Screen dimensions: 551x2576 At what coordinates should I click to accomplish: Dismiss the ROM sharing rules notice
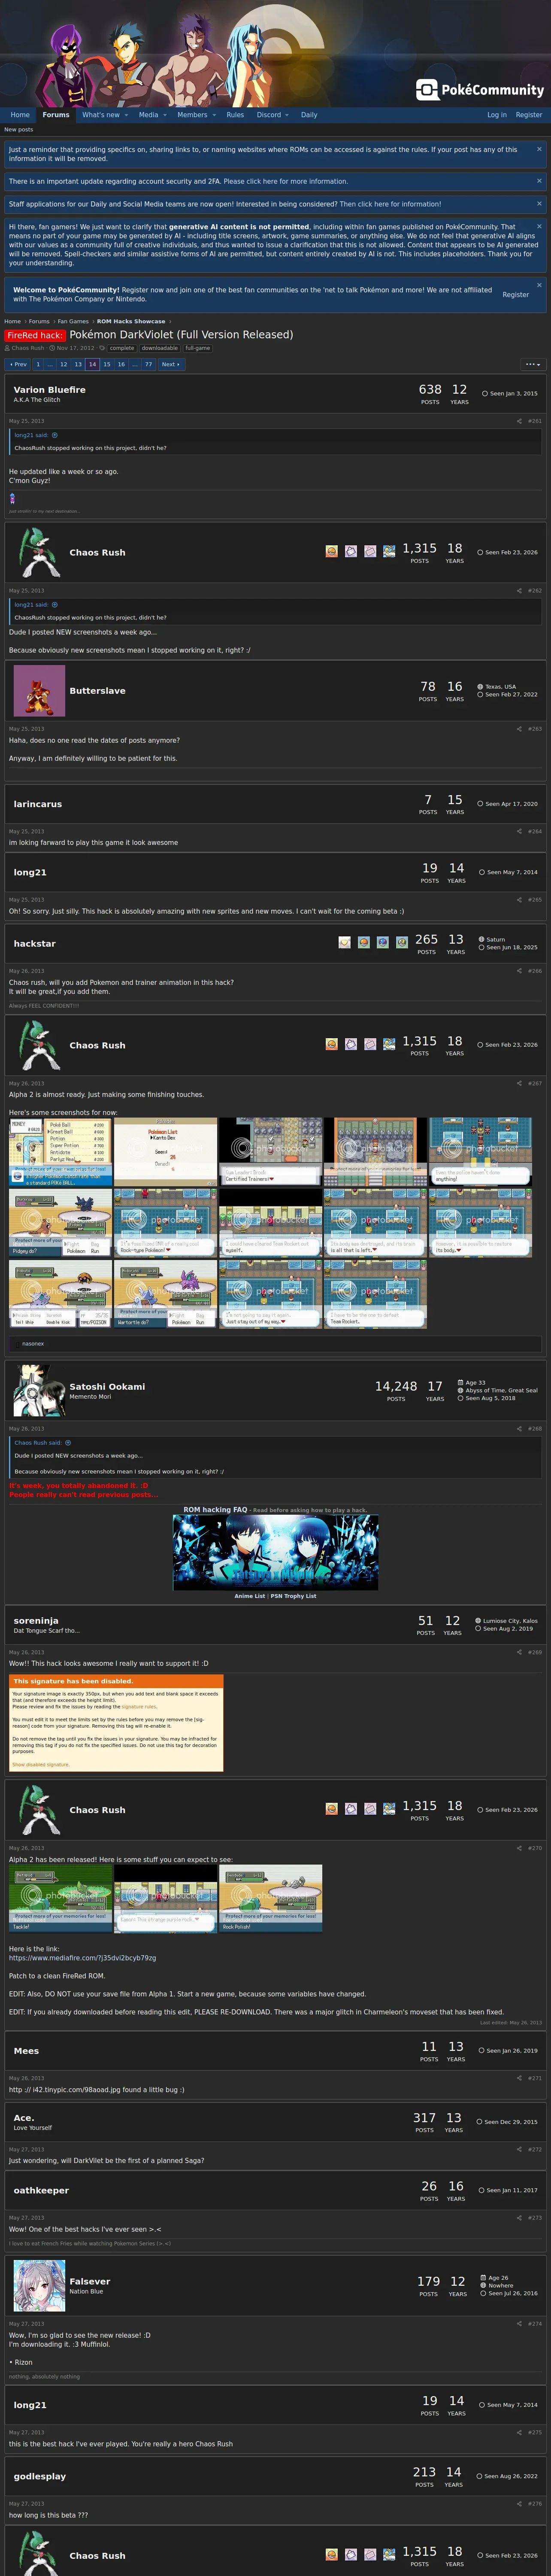tap(539, 149)
